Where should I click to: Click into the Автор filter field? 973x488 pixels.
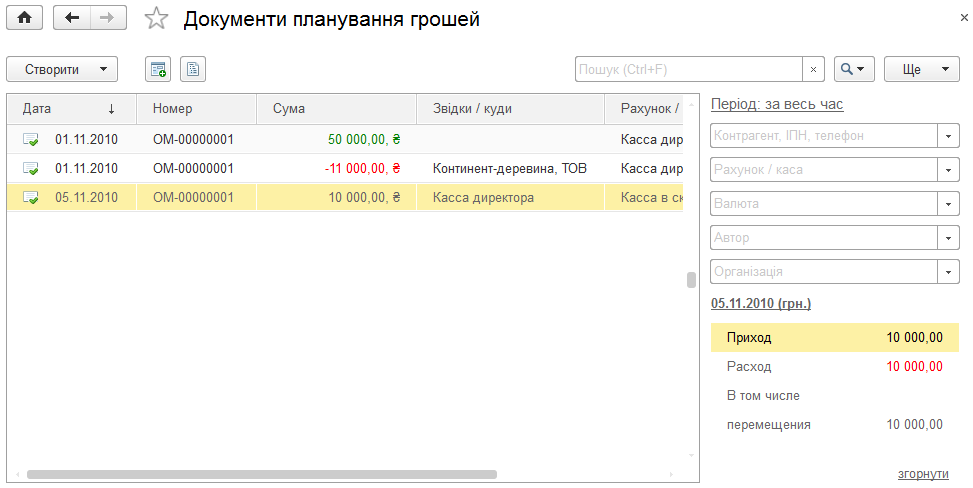coord(824,238)
